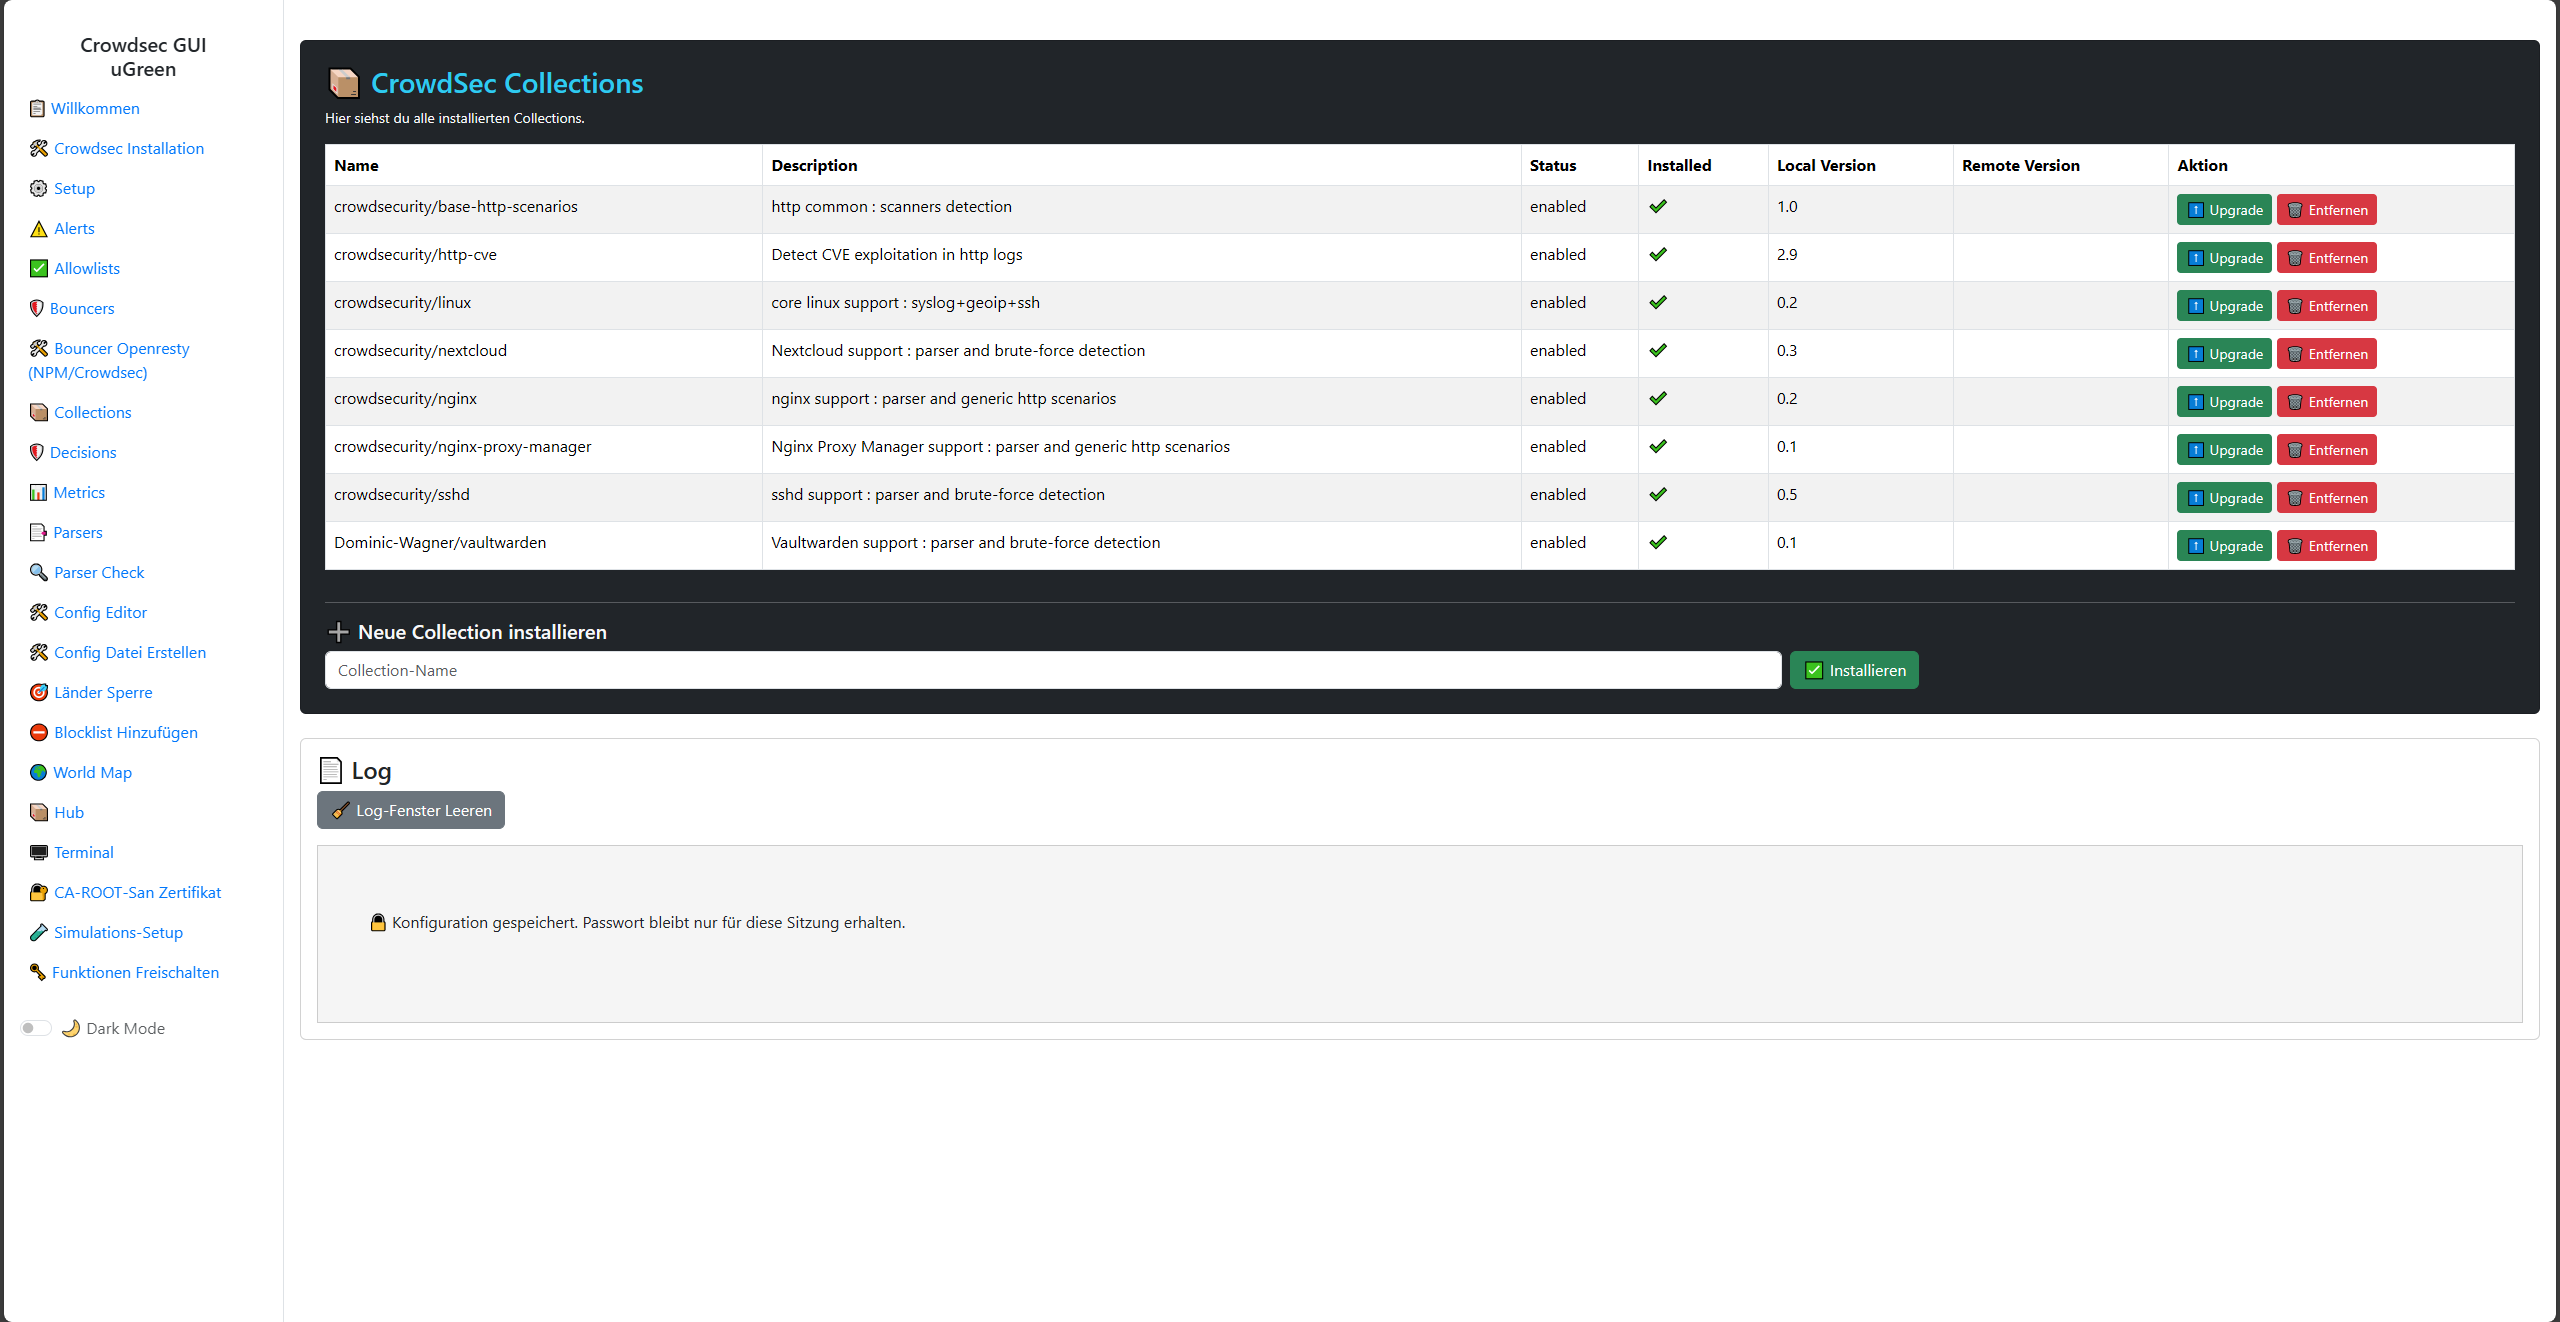Go to the Hub page
This screenshot has height=1322, width=2560.
coord(69,812)
